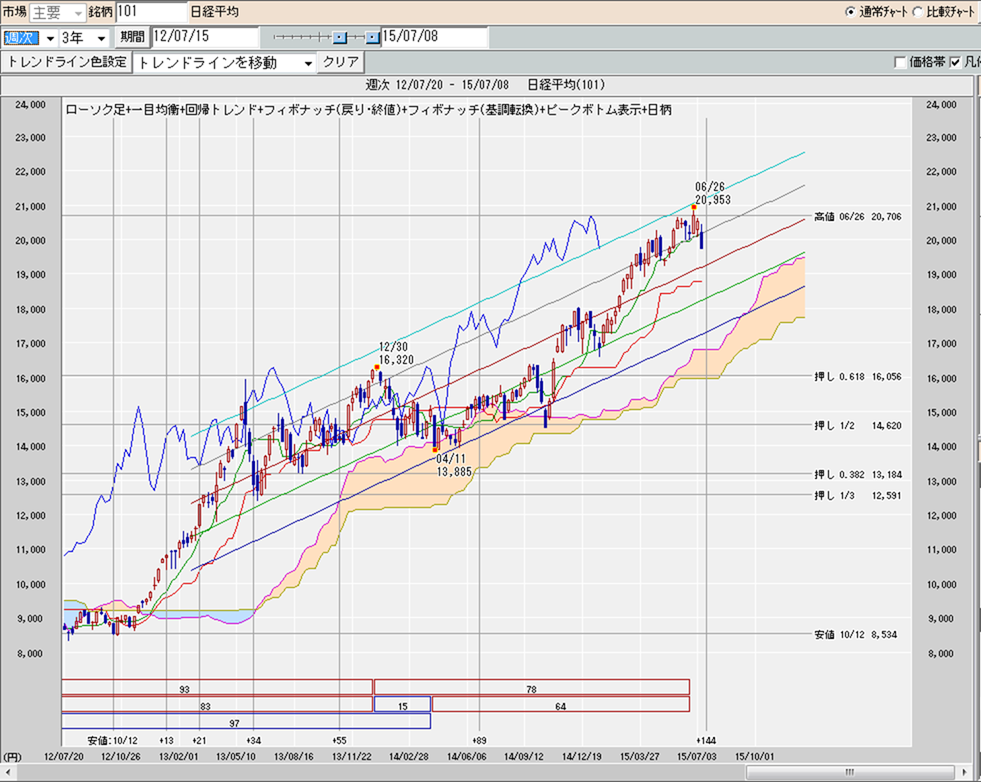981x782 pixels.
Task: Click the cycle box labeled 78
Action: coord(532,688)
